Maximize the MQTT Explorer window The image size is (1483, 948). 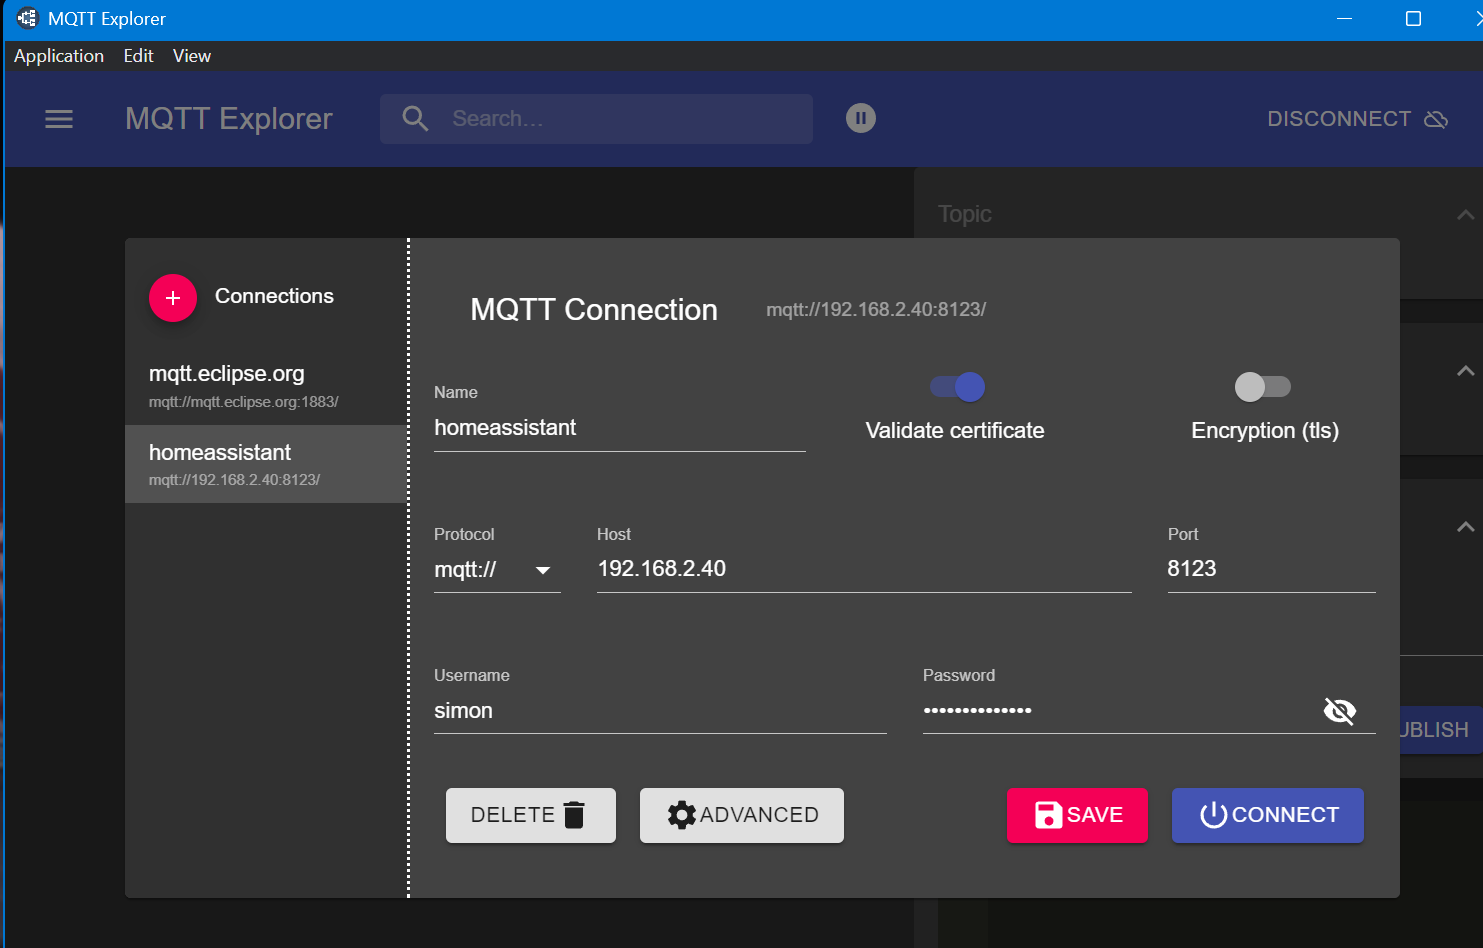(x=1413, y=18)
